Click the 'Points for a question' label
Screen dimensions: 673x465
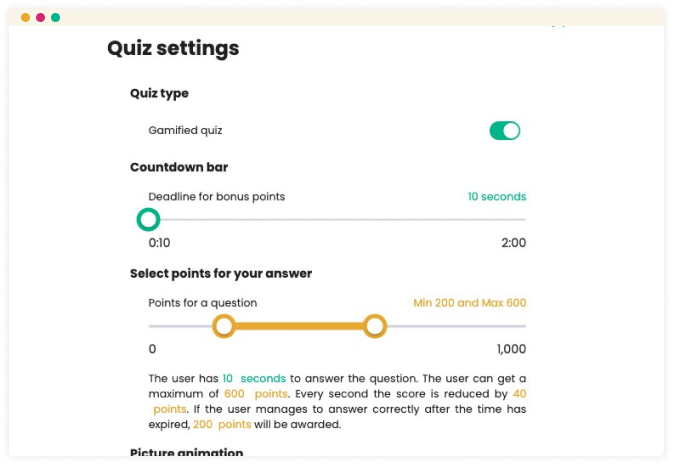click(x=202, y=302)
